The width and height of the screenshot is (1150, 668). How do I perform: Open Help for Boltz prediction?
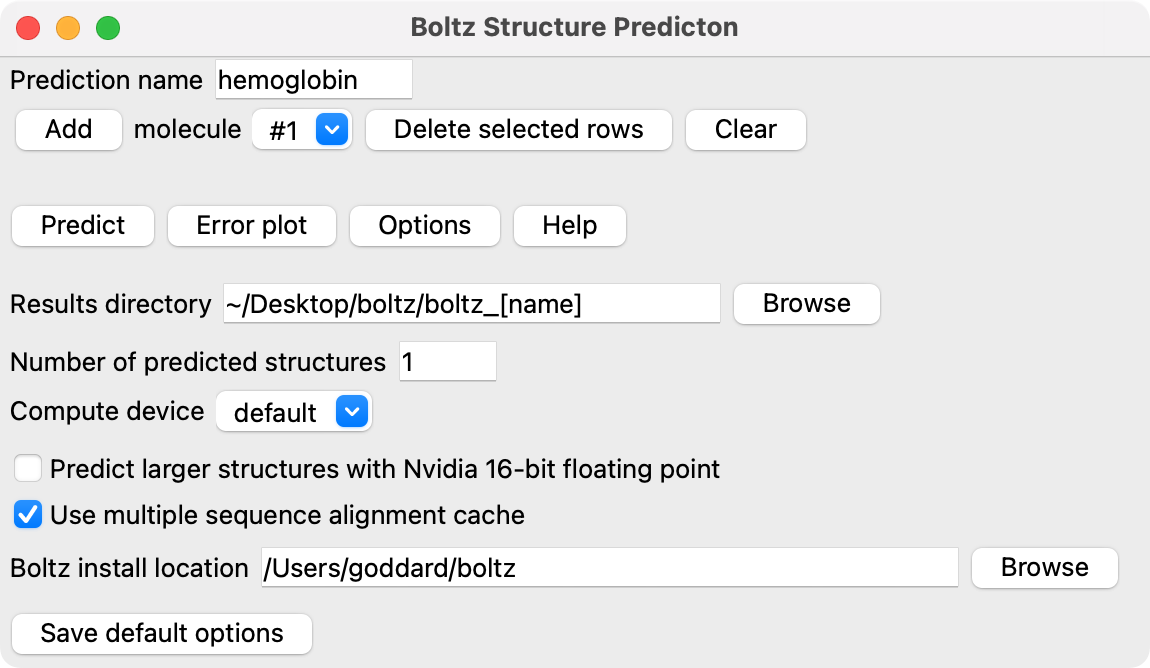pos(569,226)
